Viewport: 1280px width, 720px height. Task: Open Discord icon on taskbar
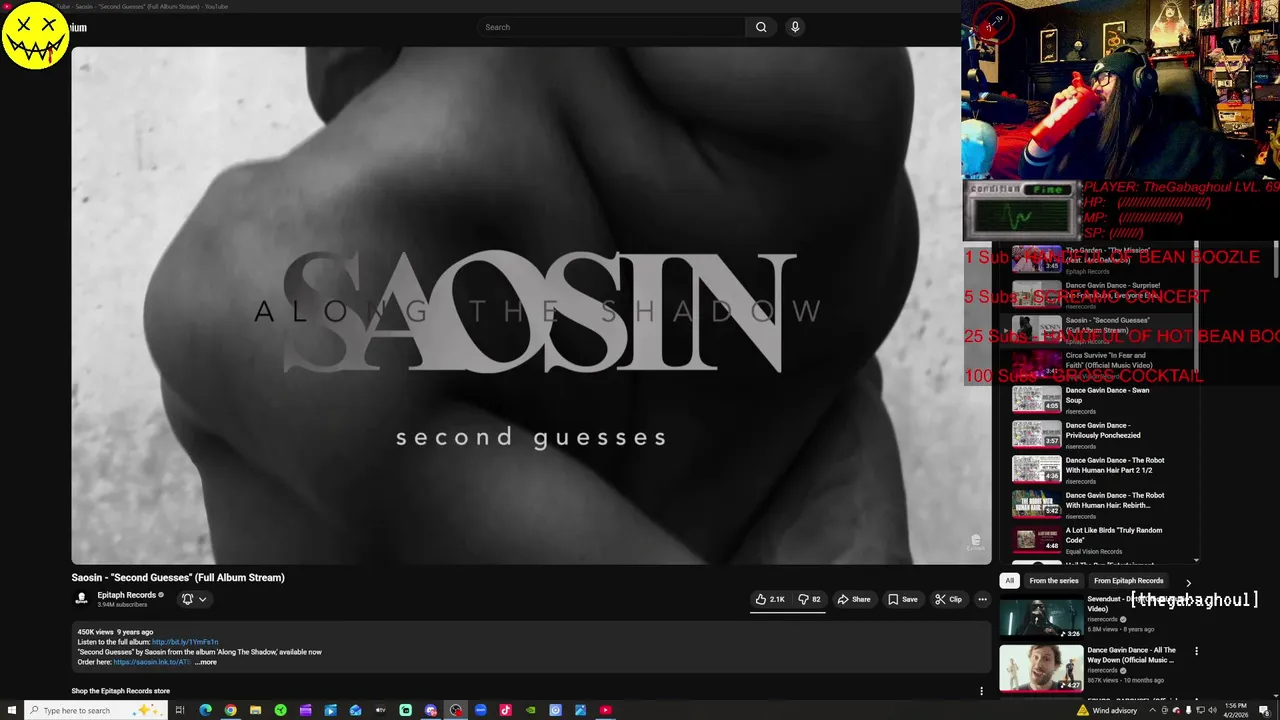[x=430, y=710]
